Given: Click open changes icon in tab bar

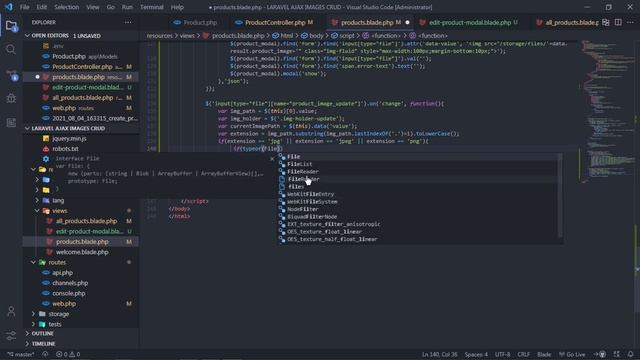Looking at the screenshot, I should click(x=606, y=22).
